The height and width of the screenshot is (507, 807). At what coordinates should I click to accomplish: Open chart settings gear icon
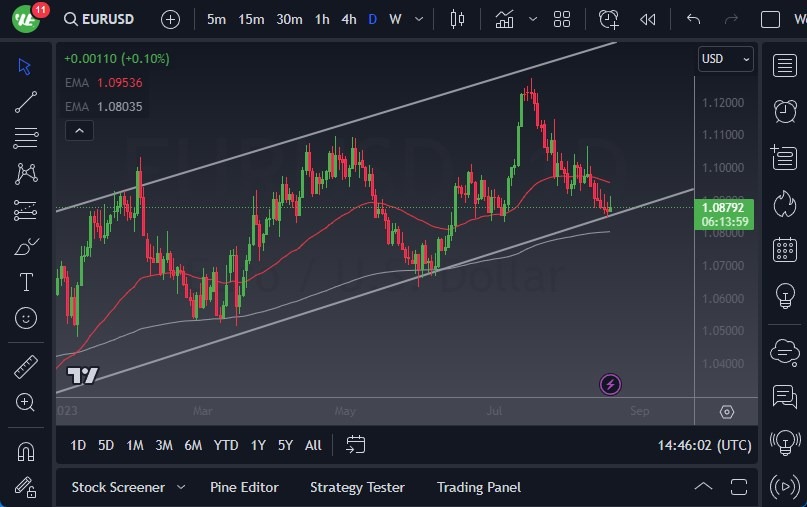[727, 412]
